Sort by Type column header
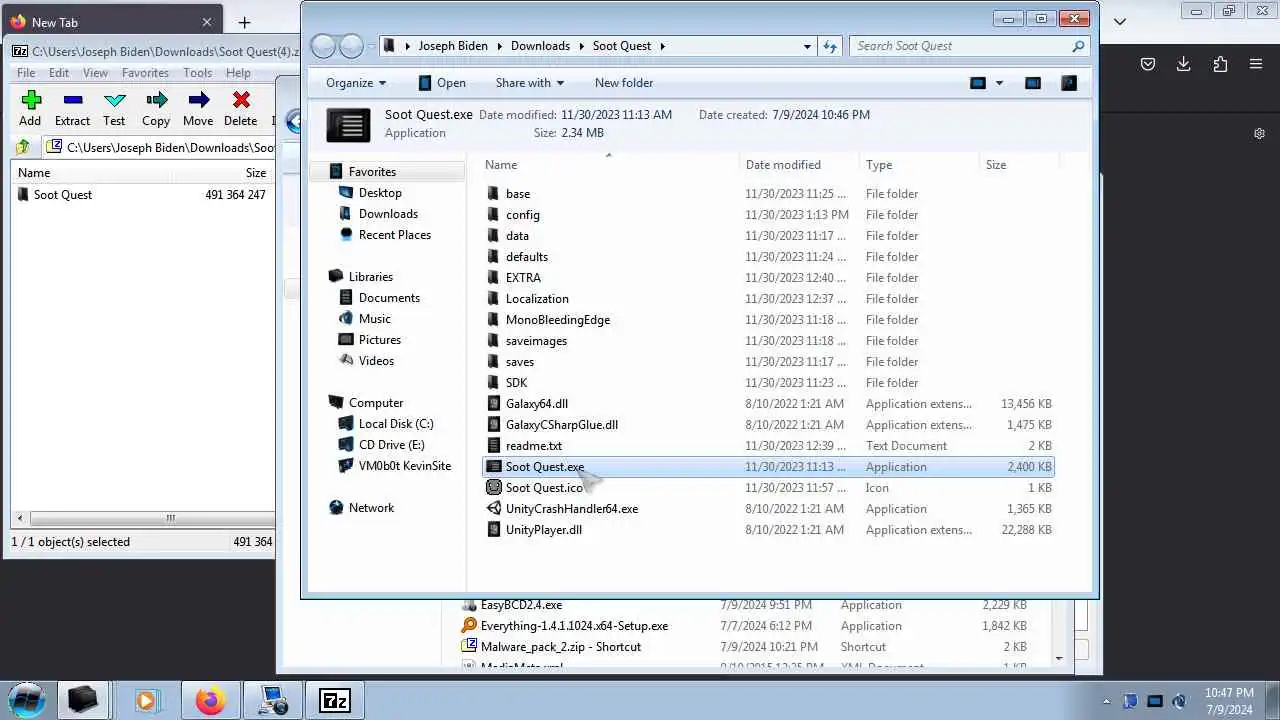This screenshot has height=720, width=1280. coord(879,165)
